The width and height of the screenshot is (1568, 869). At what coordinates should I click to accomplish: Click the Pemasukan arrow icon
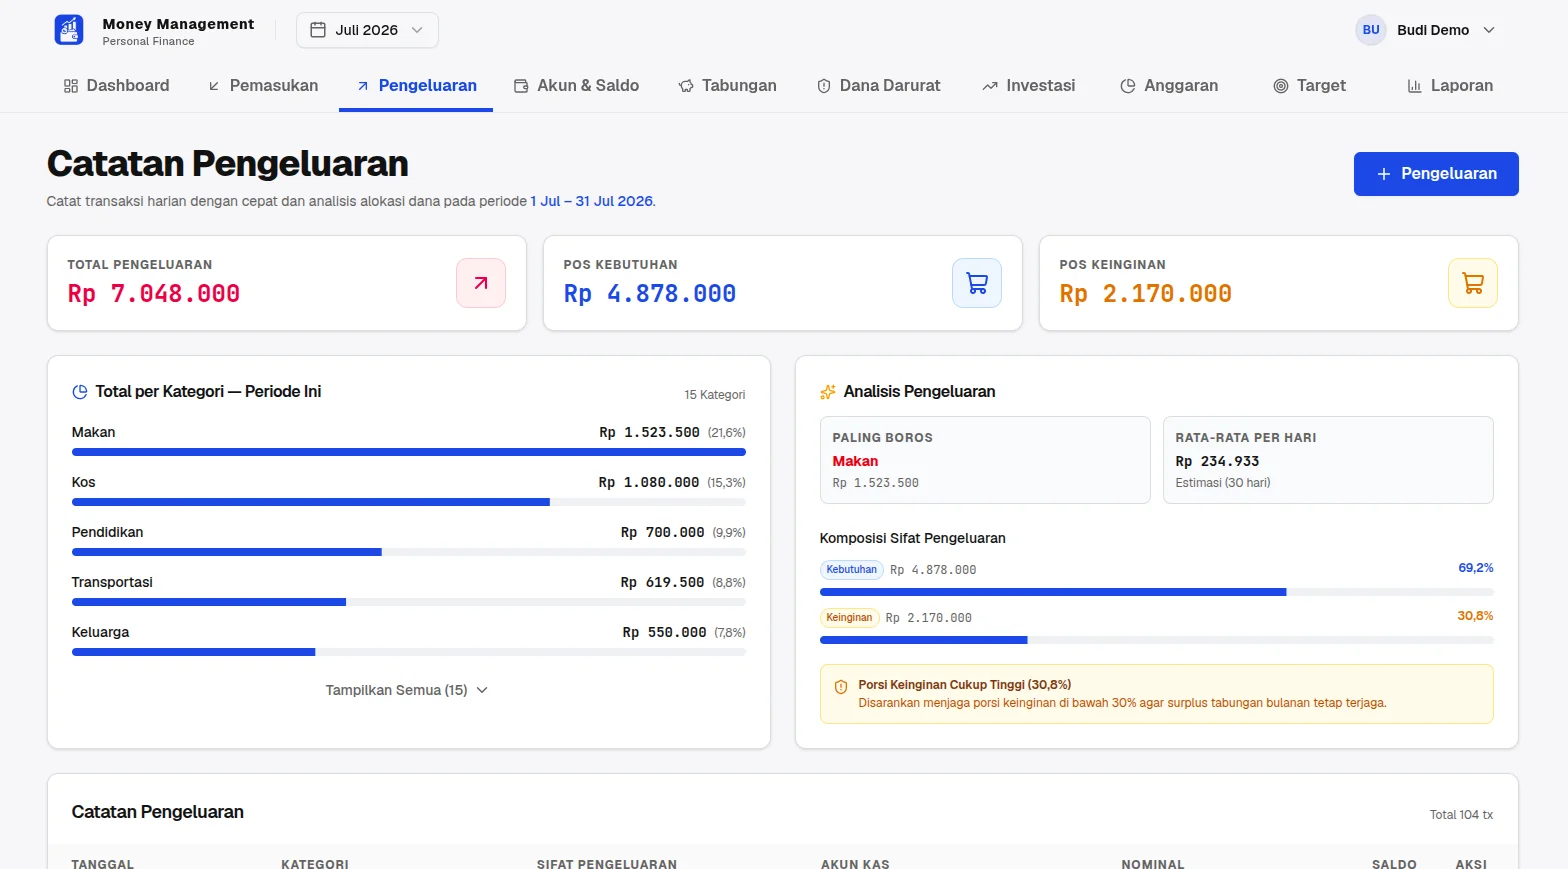coord(214,86)
